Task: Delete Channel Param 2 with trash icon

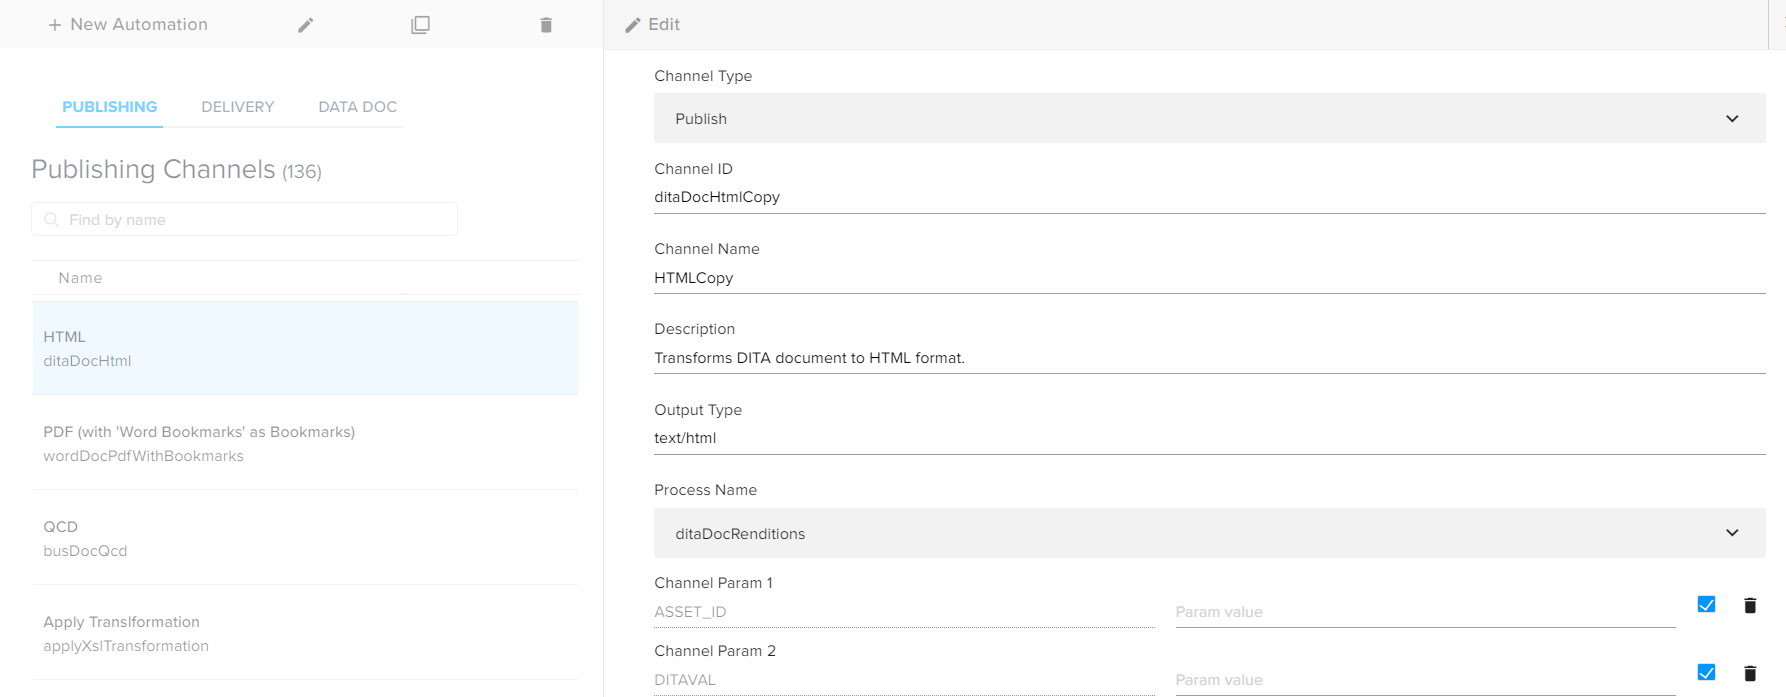Action: pos(1750,673)
